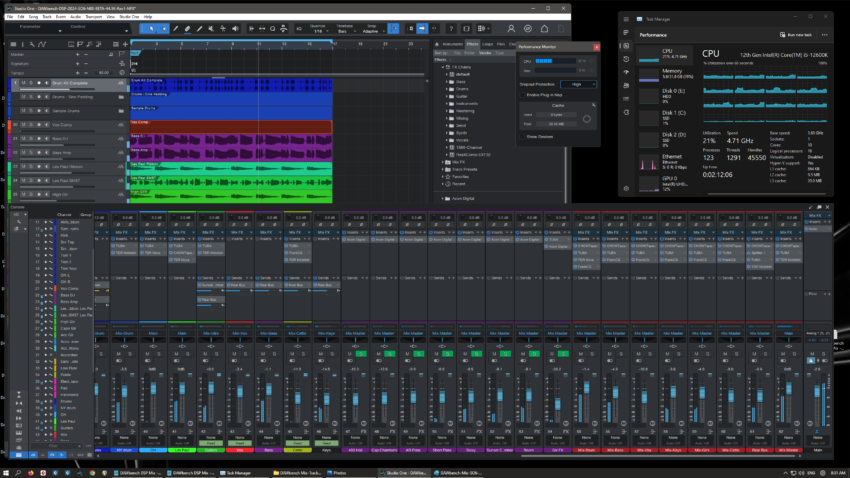Mute the Bass Amp track

pos(23,153)
